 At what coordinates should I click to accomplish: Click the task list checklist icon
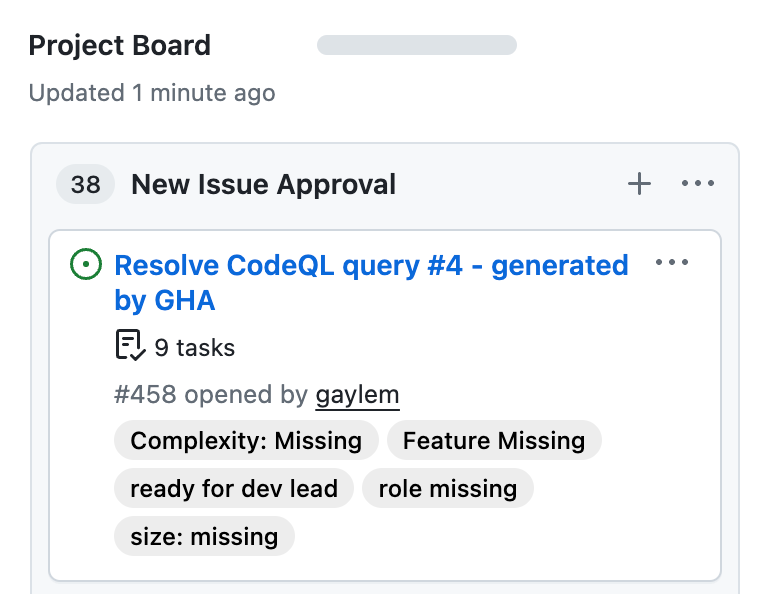[130, 346]
